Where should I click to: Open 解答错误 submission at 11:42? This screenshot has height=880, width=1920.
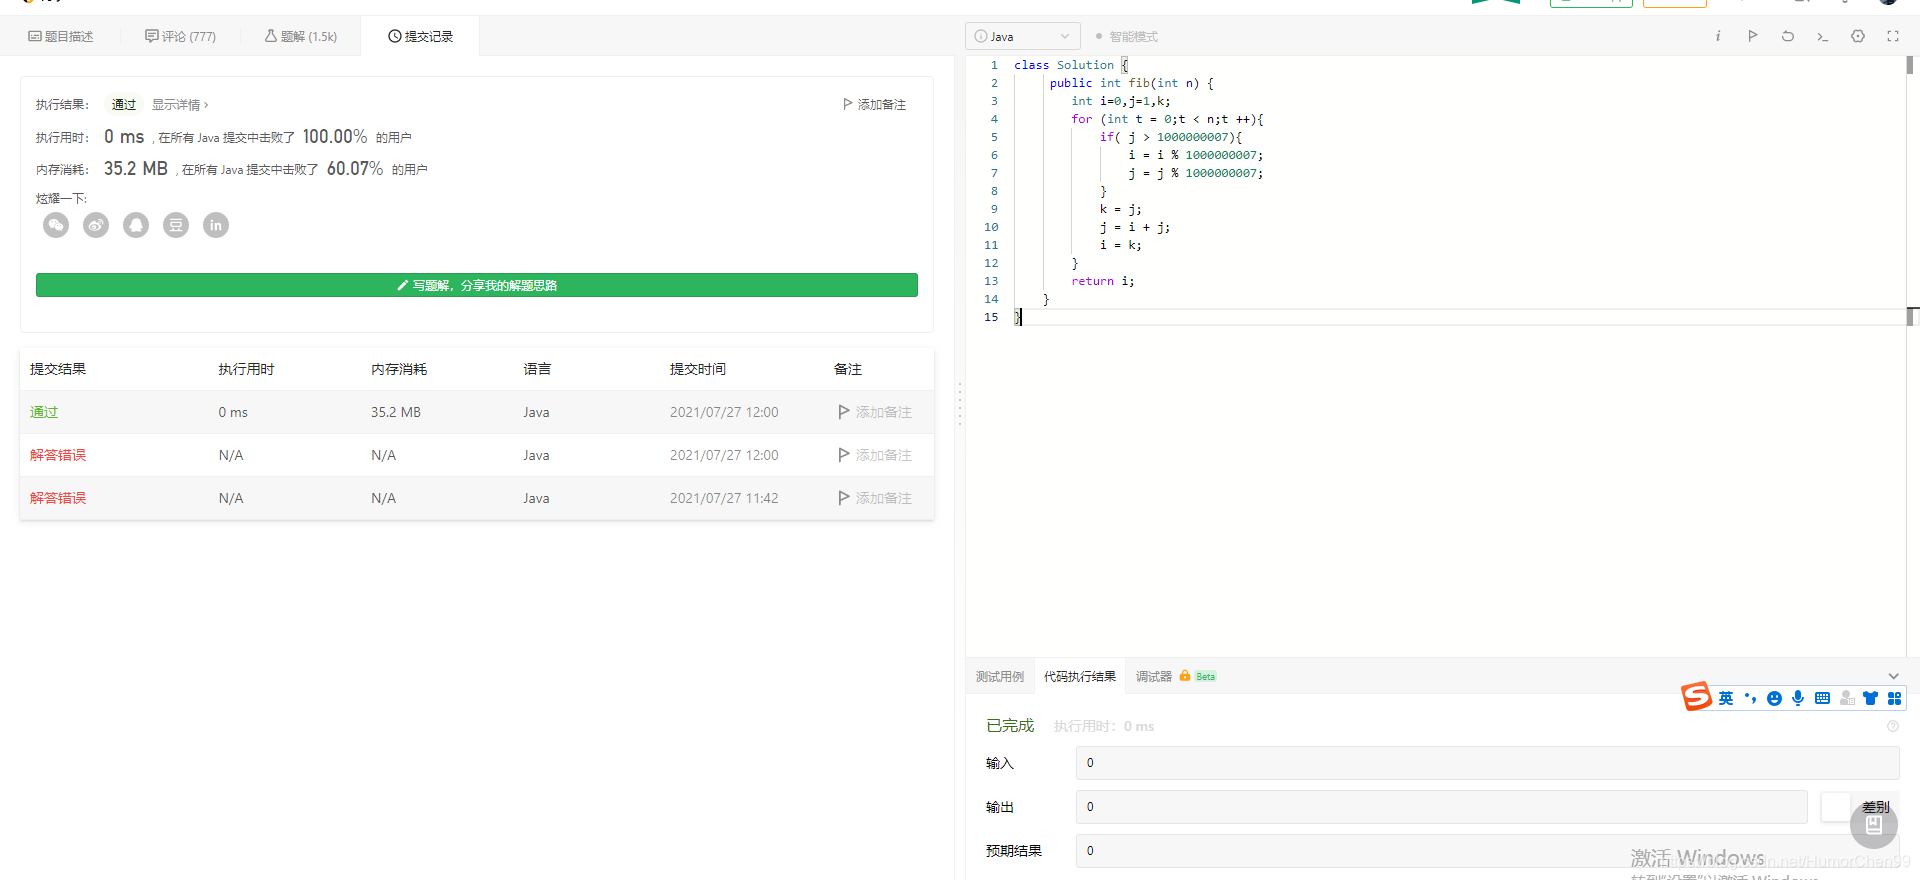[x=58, y=498]
